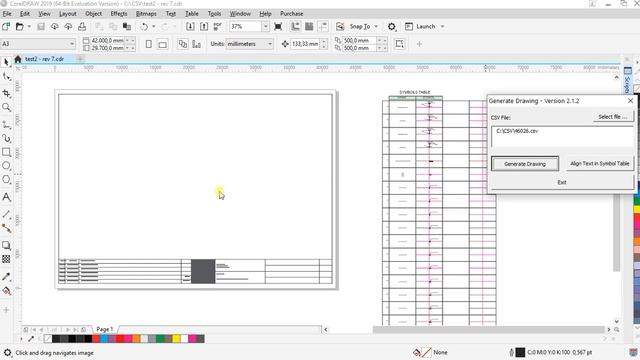The height and width of the screenshot is (360, 640).
Task: Select the Drop Shadow tool
Action: 6,245
